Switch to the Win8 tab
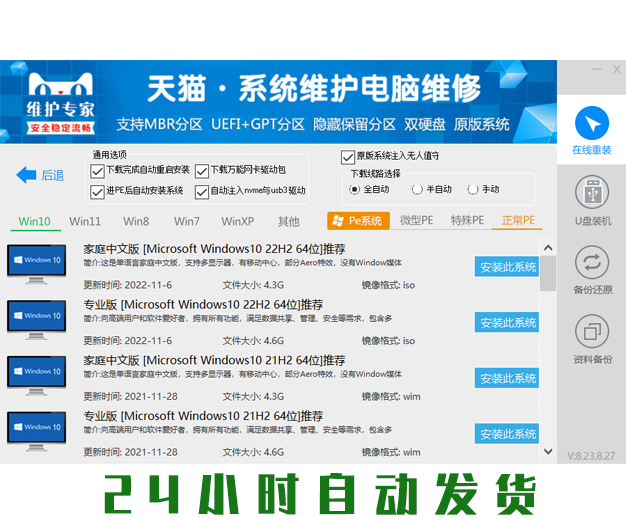Image resolution: width=626 pixels, height=523 pixels. pos(136,221)
